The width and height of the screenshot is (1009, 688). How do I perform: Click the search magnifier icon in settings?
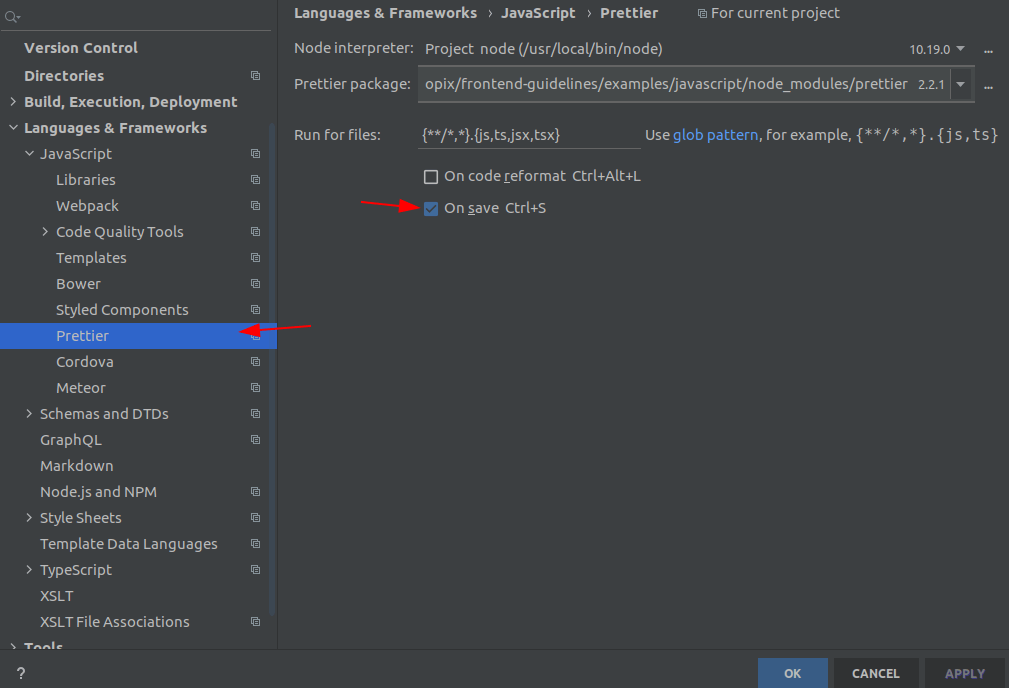(x=12, y=17)
